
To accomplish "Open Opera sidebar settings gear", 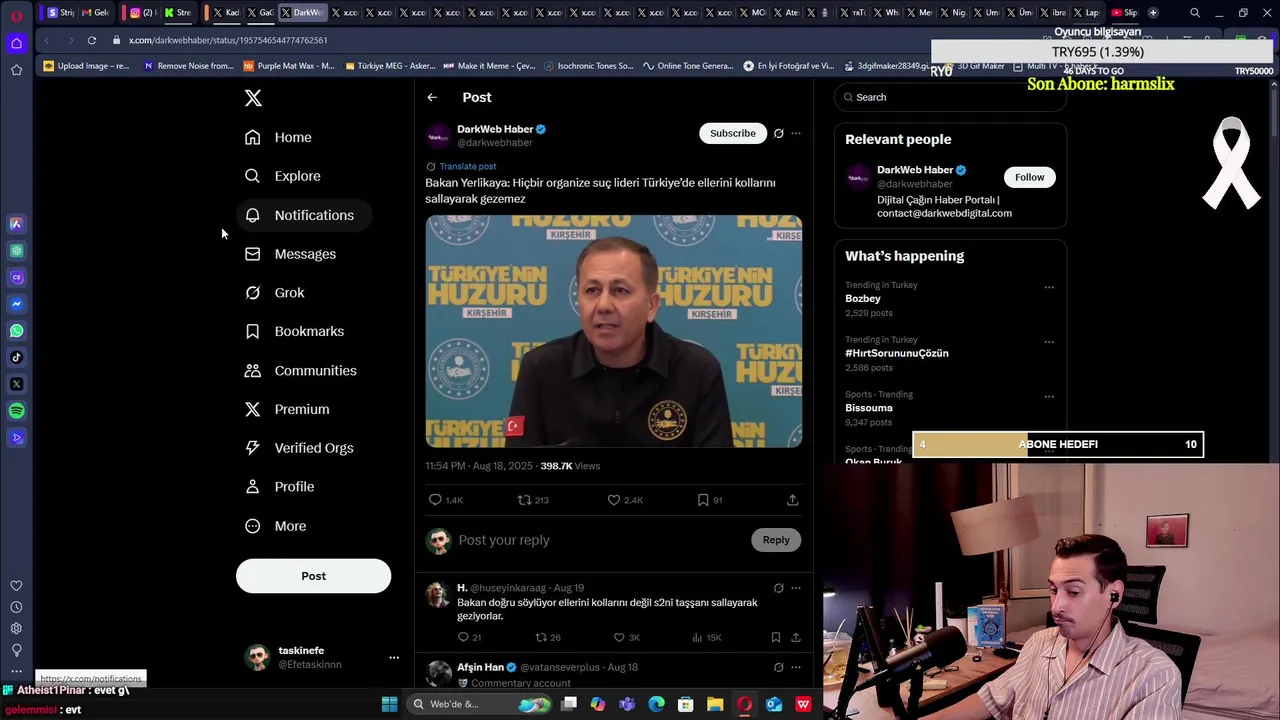I will pos(16,628).
